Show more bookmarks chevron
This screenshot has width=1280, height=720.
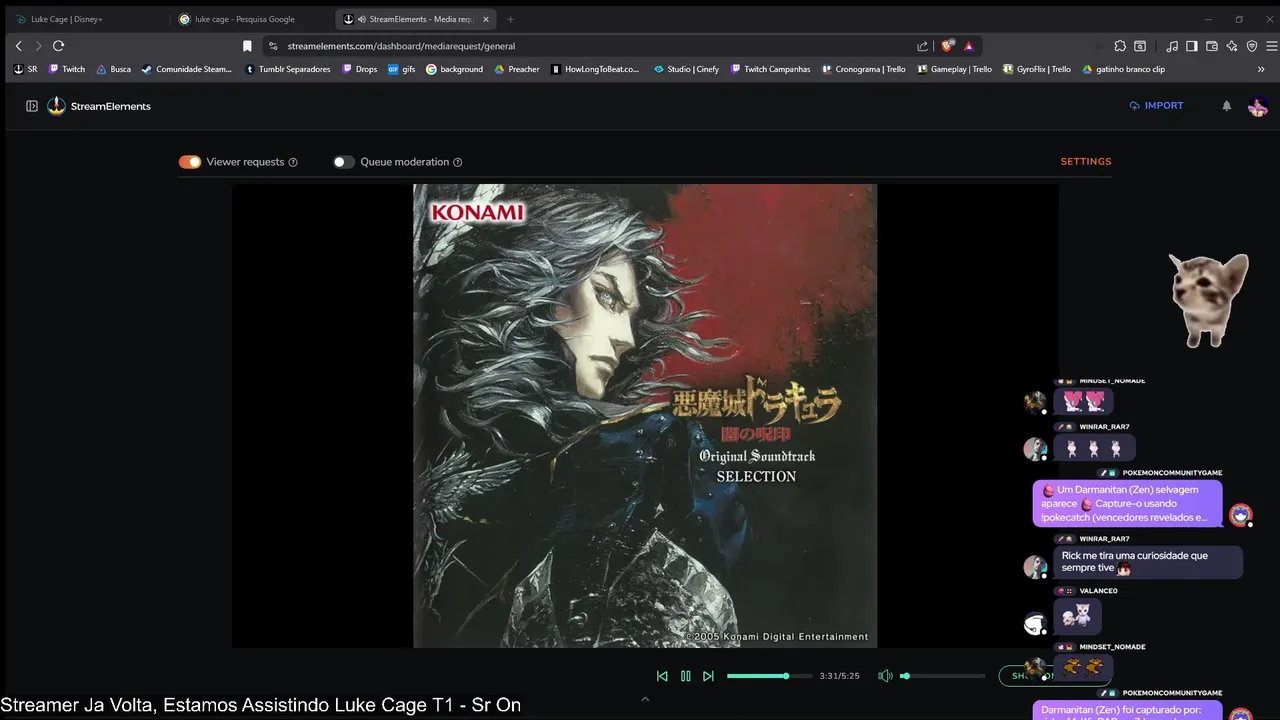(1261, 69)
